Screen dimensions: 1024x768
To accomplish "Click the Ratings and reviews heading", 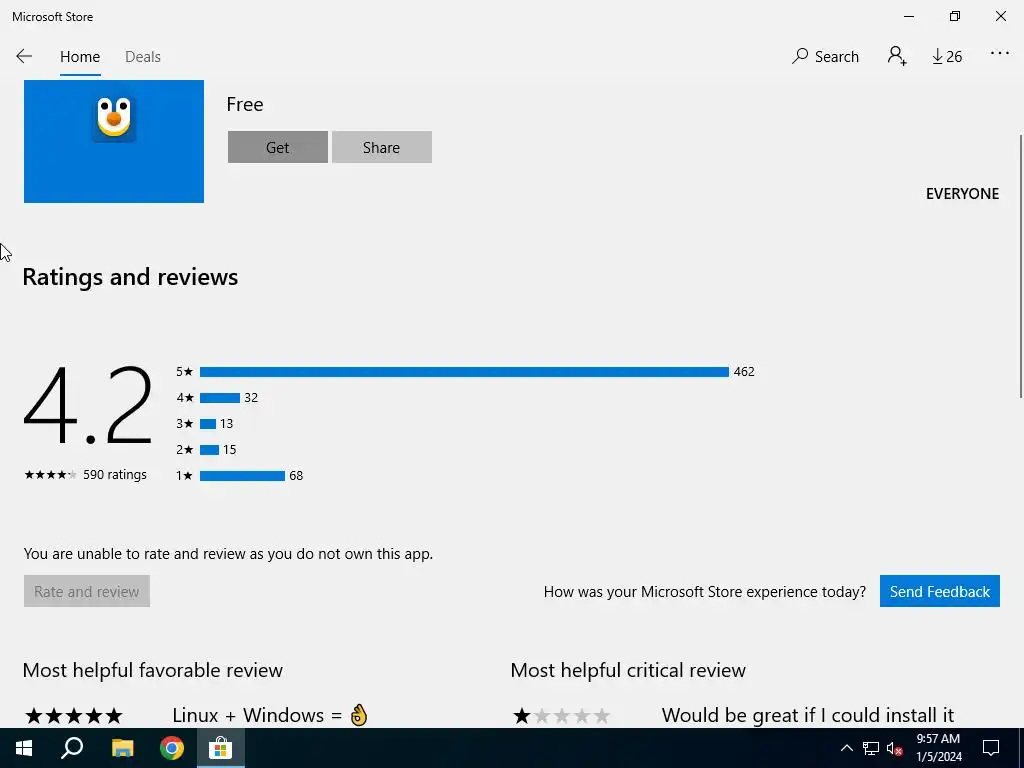I will pyautogui.click(x=130, y=277).
